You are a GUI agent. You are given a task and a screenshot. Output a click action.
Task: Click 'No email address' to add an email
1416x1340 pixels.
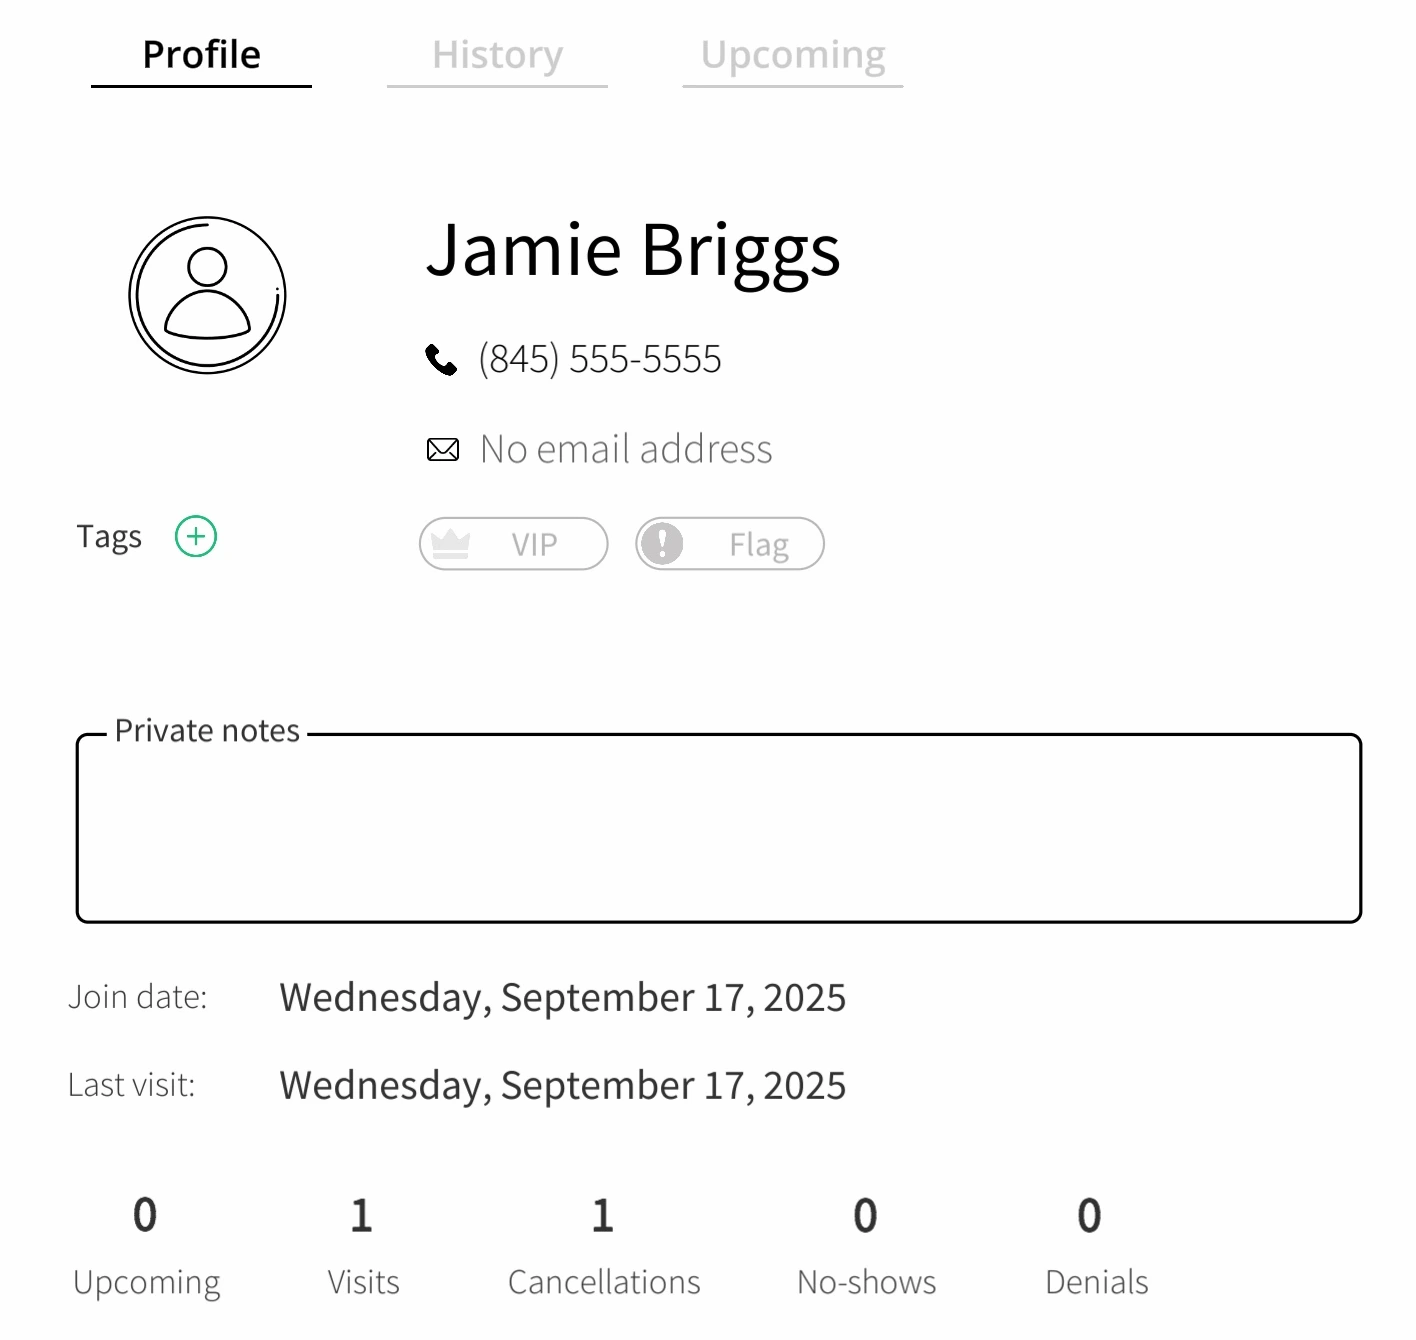tap(625, 449)
